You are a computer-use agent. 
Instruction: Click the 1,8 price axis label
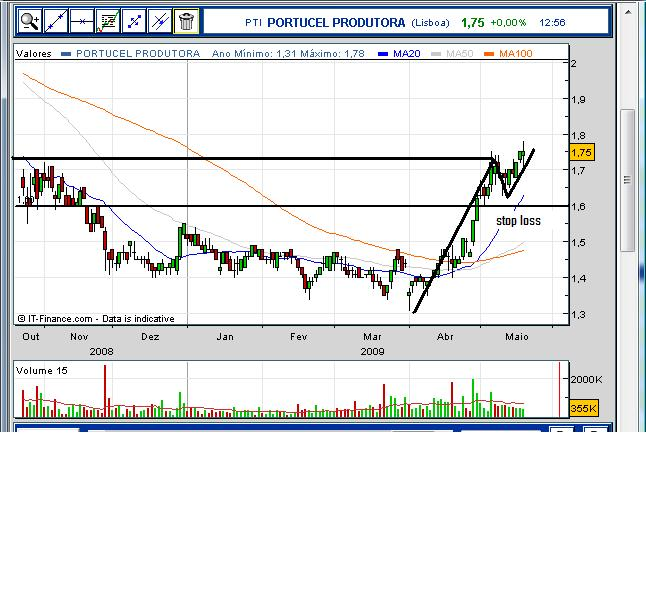pos(578,135)
